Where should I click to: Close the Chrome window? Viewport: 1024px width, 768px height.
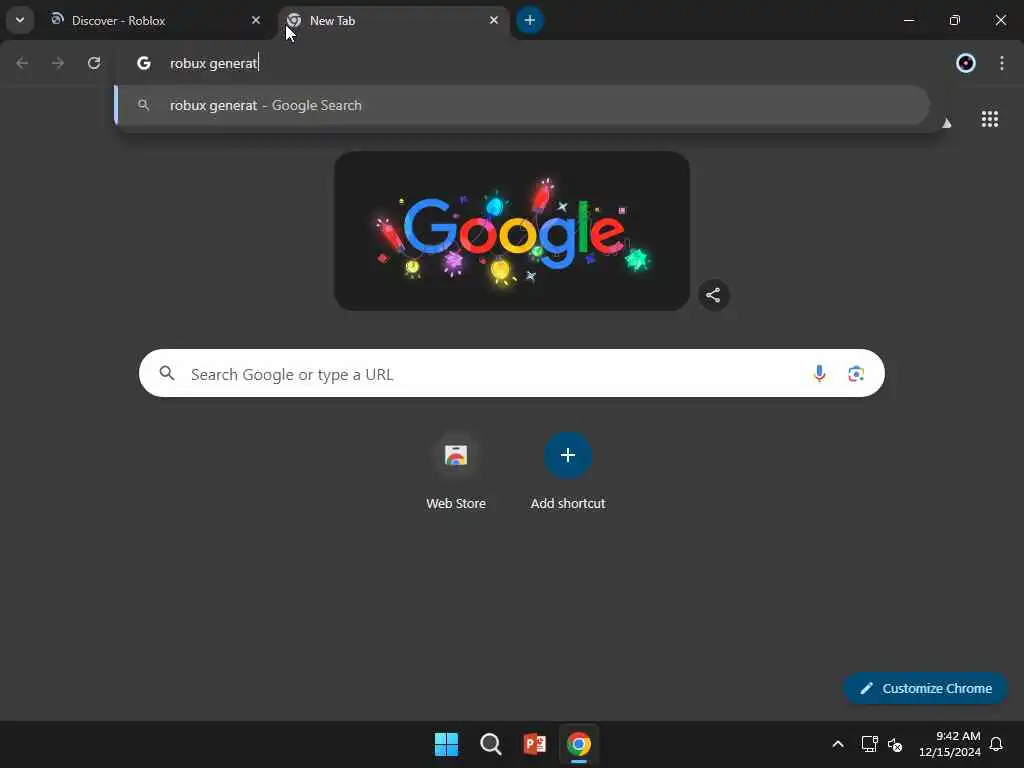click(x=1000, y=20)
